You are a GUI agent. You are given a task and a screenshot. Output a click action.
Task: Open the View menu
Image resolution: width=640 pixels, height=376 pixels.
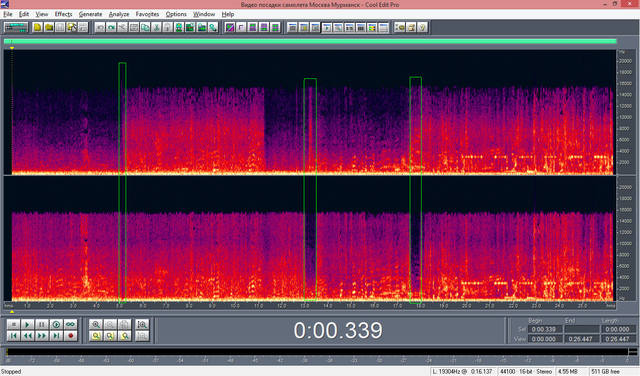pos(42,14)
